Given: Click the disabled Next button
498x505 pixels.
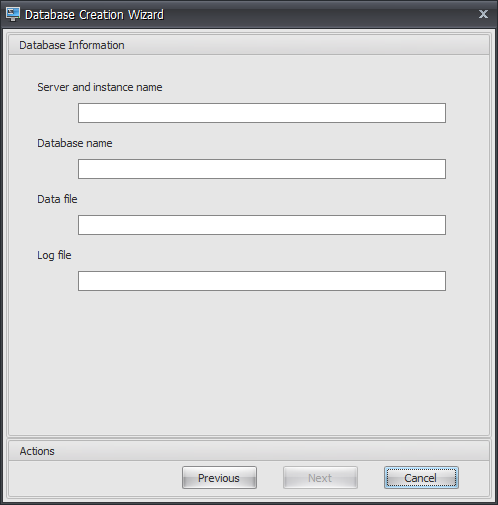Looking at the screenshot, I should [x=320, y=478].
